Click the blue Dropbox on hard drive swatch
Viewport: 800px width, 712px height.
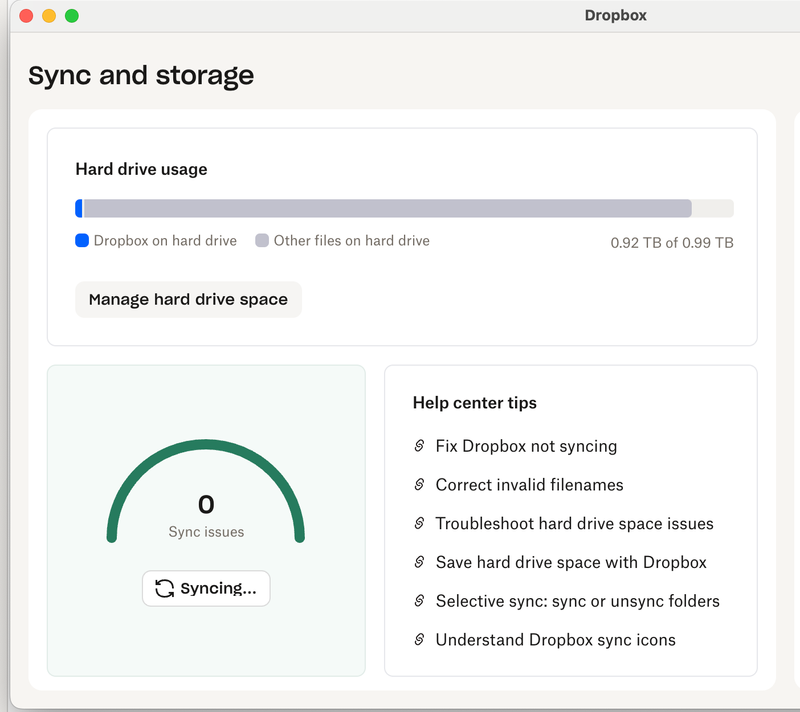(x=82, y=241)
